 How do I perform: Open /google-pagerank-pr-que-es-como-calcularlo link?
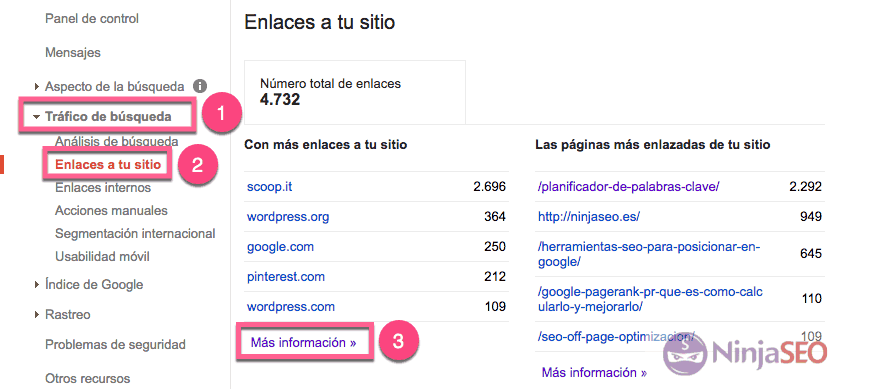(x=650, y=299)
